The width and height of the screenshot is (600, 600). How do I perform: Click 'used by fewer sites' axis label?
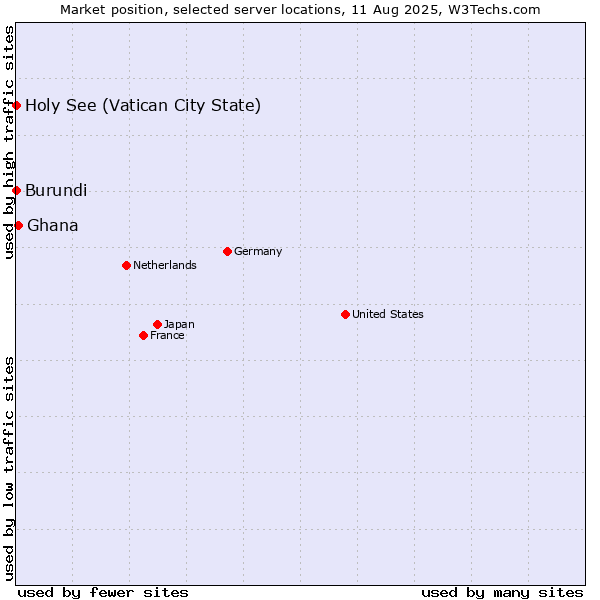pos(103,593)
